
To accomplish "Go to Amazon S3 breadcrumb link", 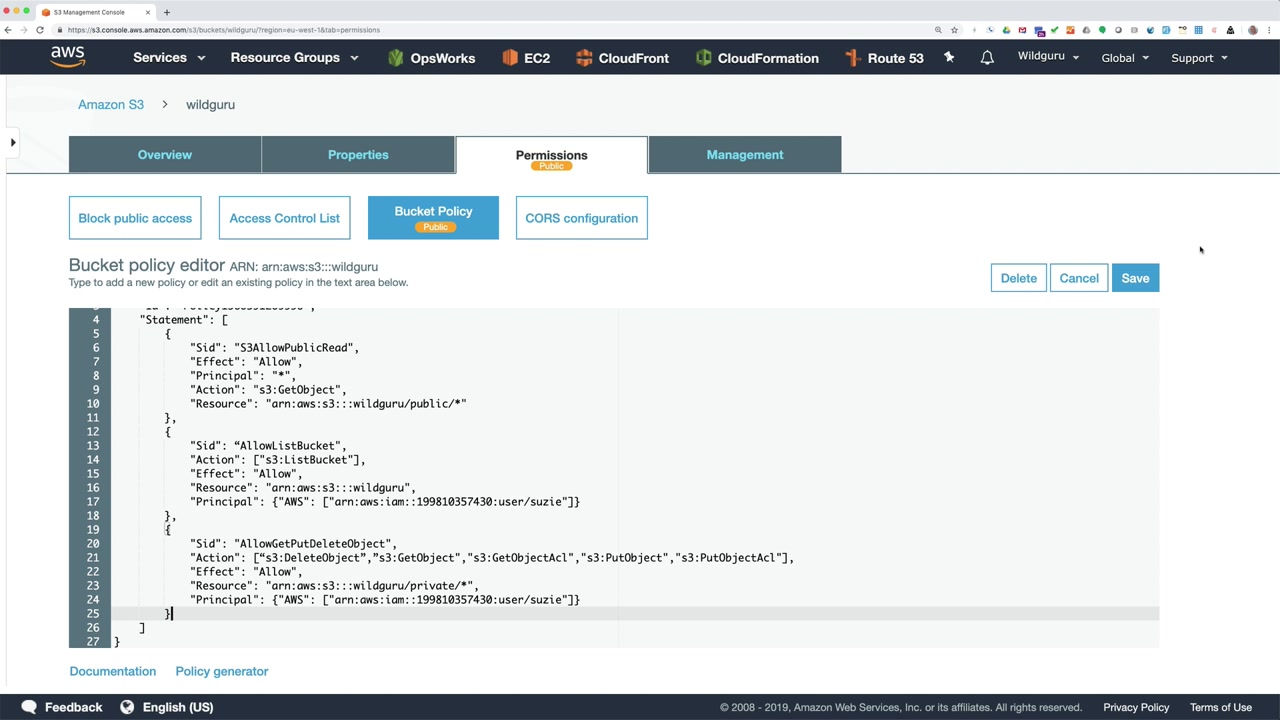I will coord(111,104).
